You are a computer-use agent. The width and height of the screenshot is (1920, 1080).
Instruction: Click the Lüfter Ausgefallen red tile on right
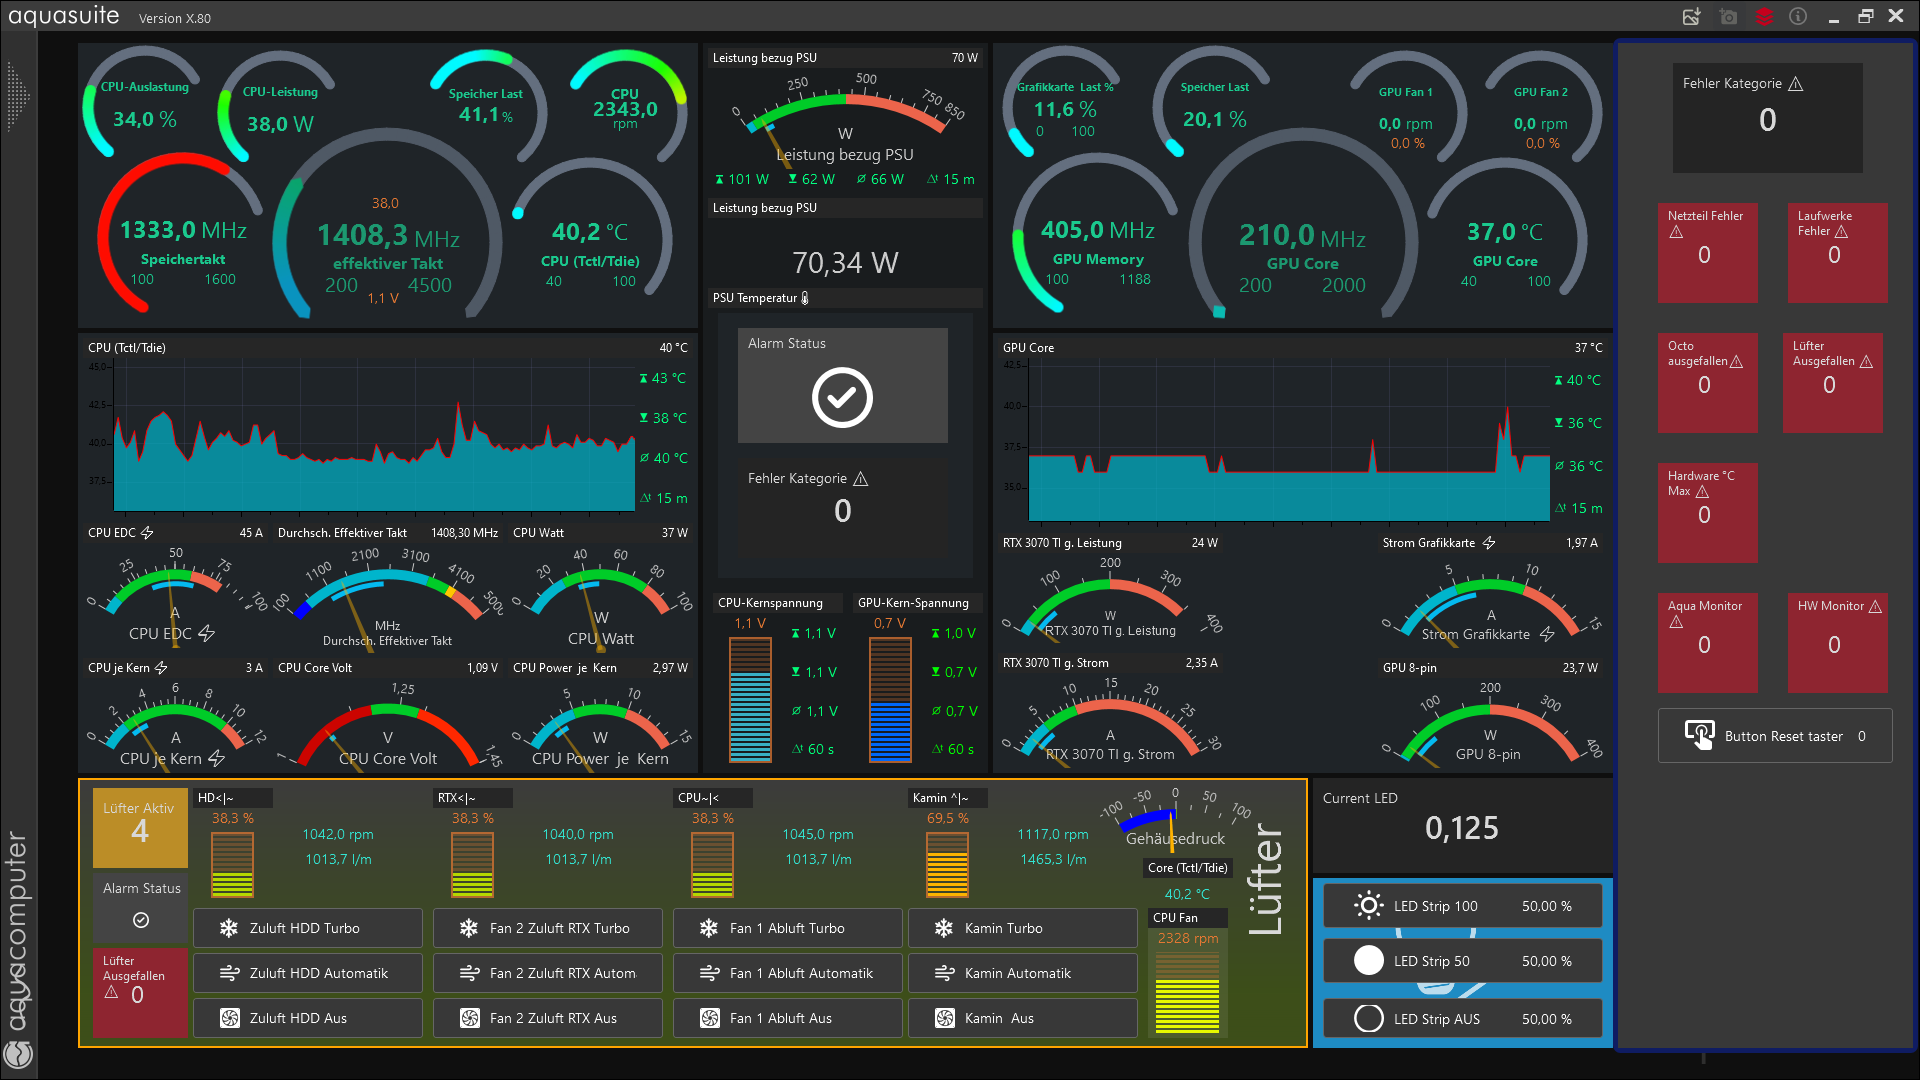tap(1832, 382)
